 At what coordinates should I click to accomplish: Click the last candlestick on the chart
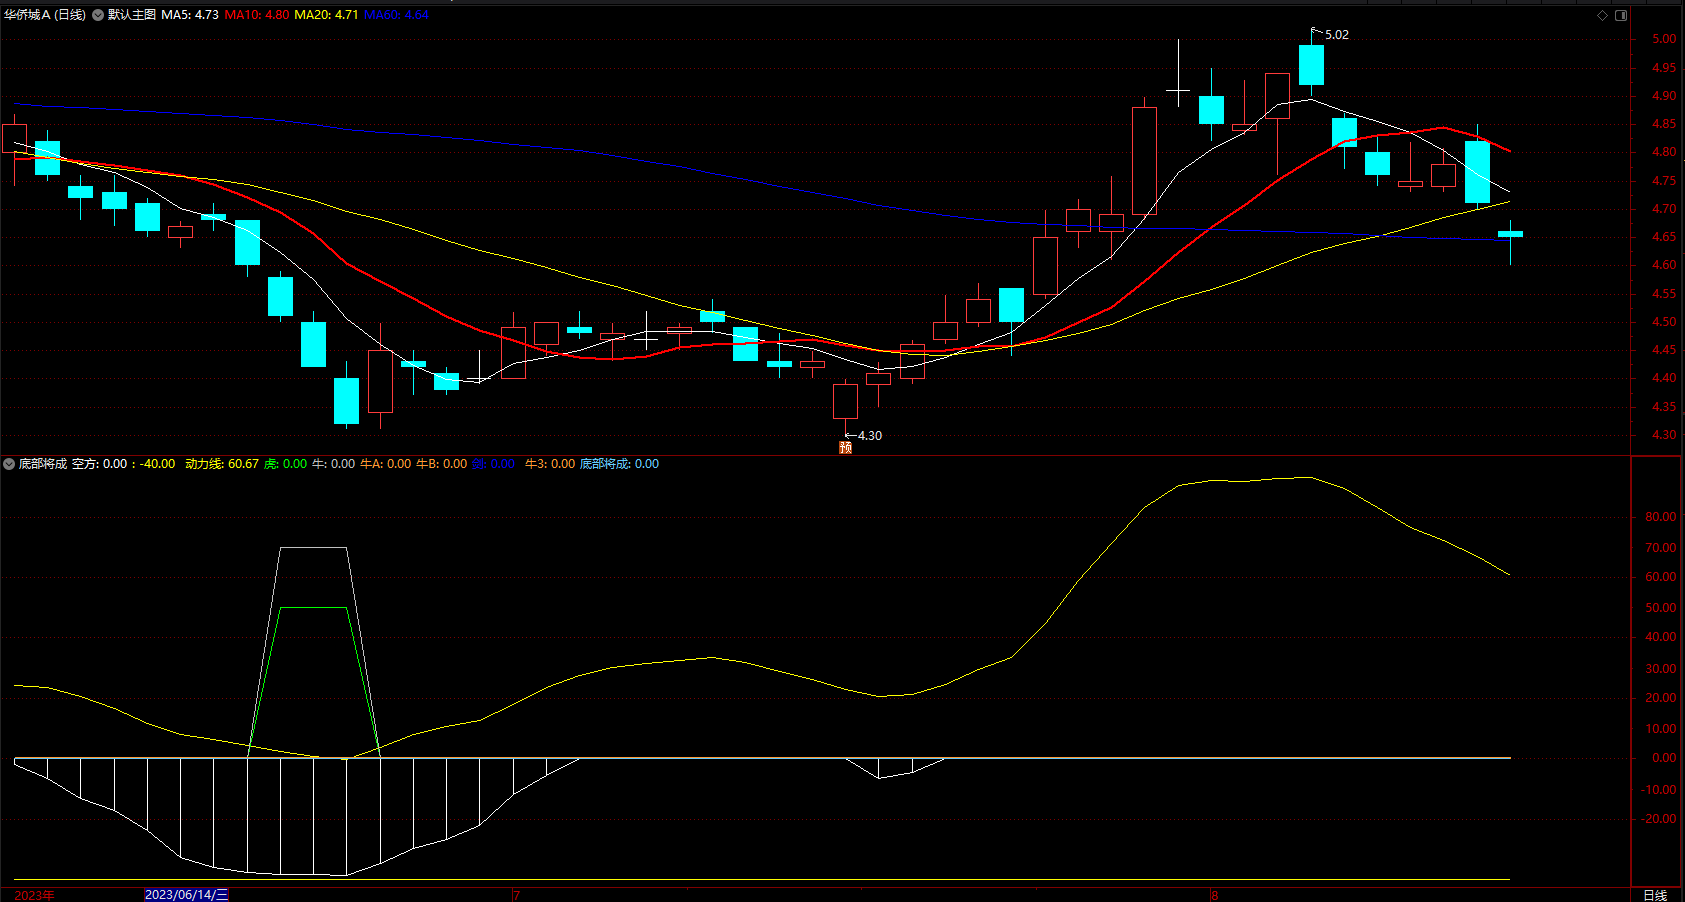tap(1510, 234)
